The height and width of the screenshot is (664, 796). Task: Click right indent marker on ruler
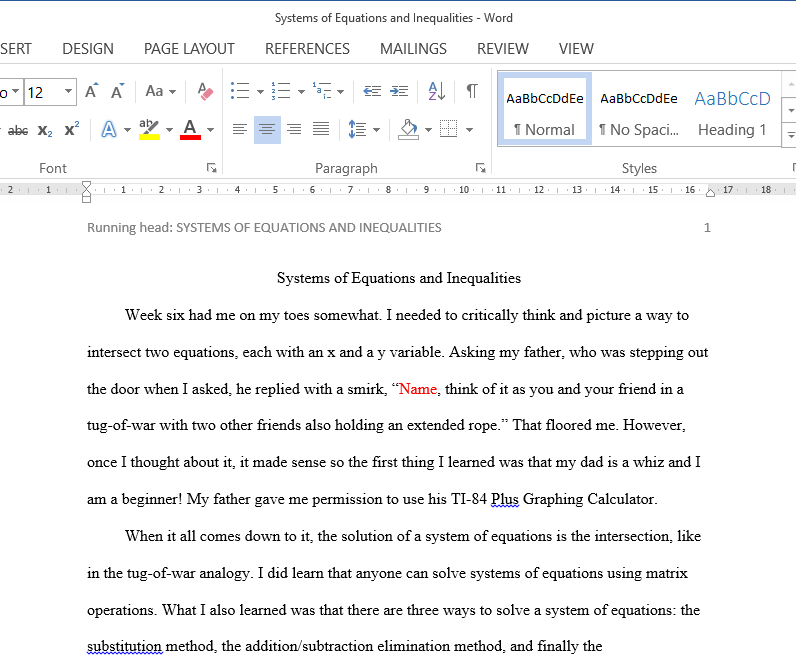pyautogui.click(x=710, y=193)
